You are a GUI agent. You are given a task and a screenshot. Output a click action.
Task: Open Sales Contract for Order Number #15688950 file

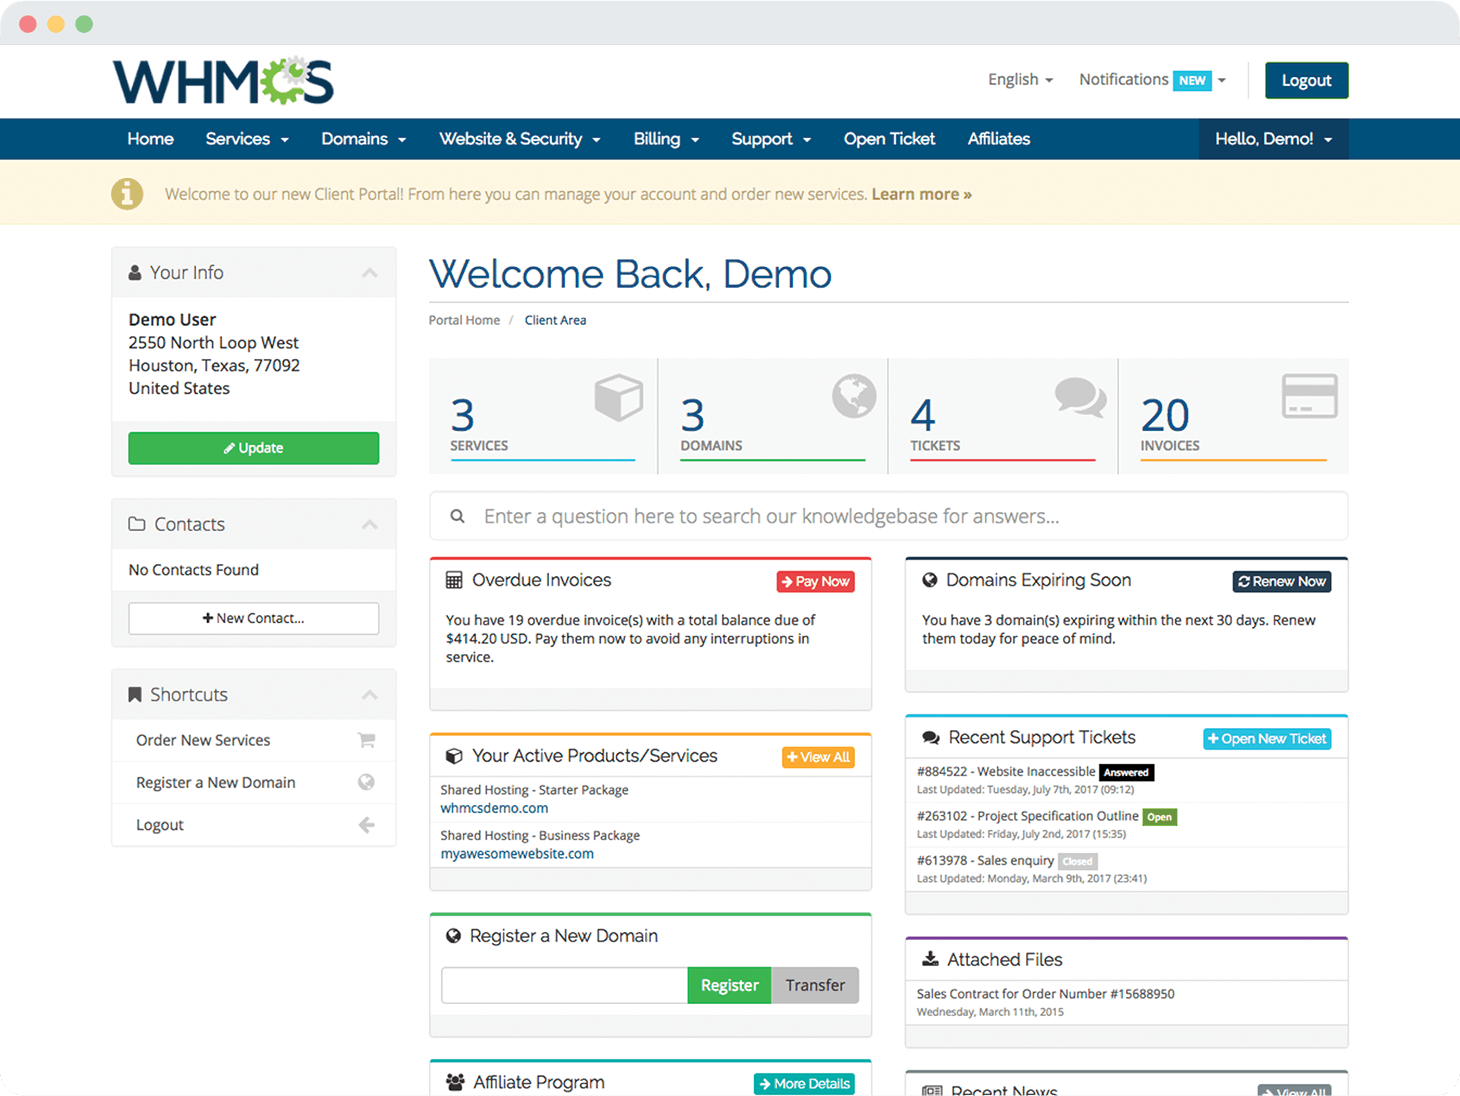click(x=1045, y=994)
